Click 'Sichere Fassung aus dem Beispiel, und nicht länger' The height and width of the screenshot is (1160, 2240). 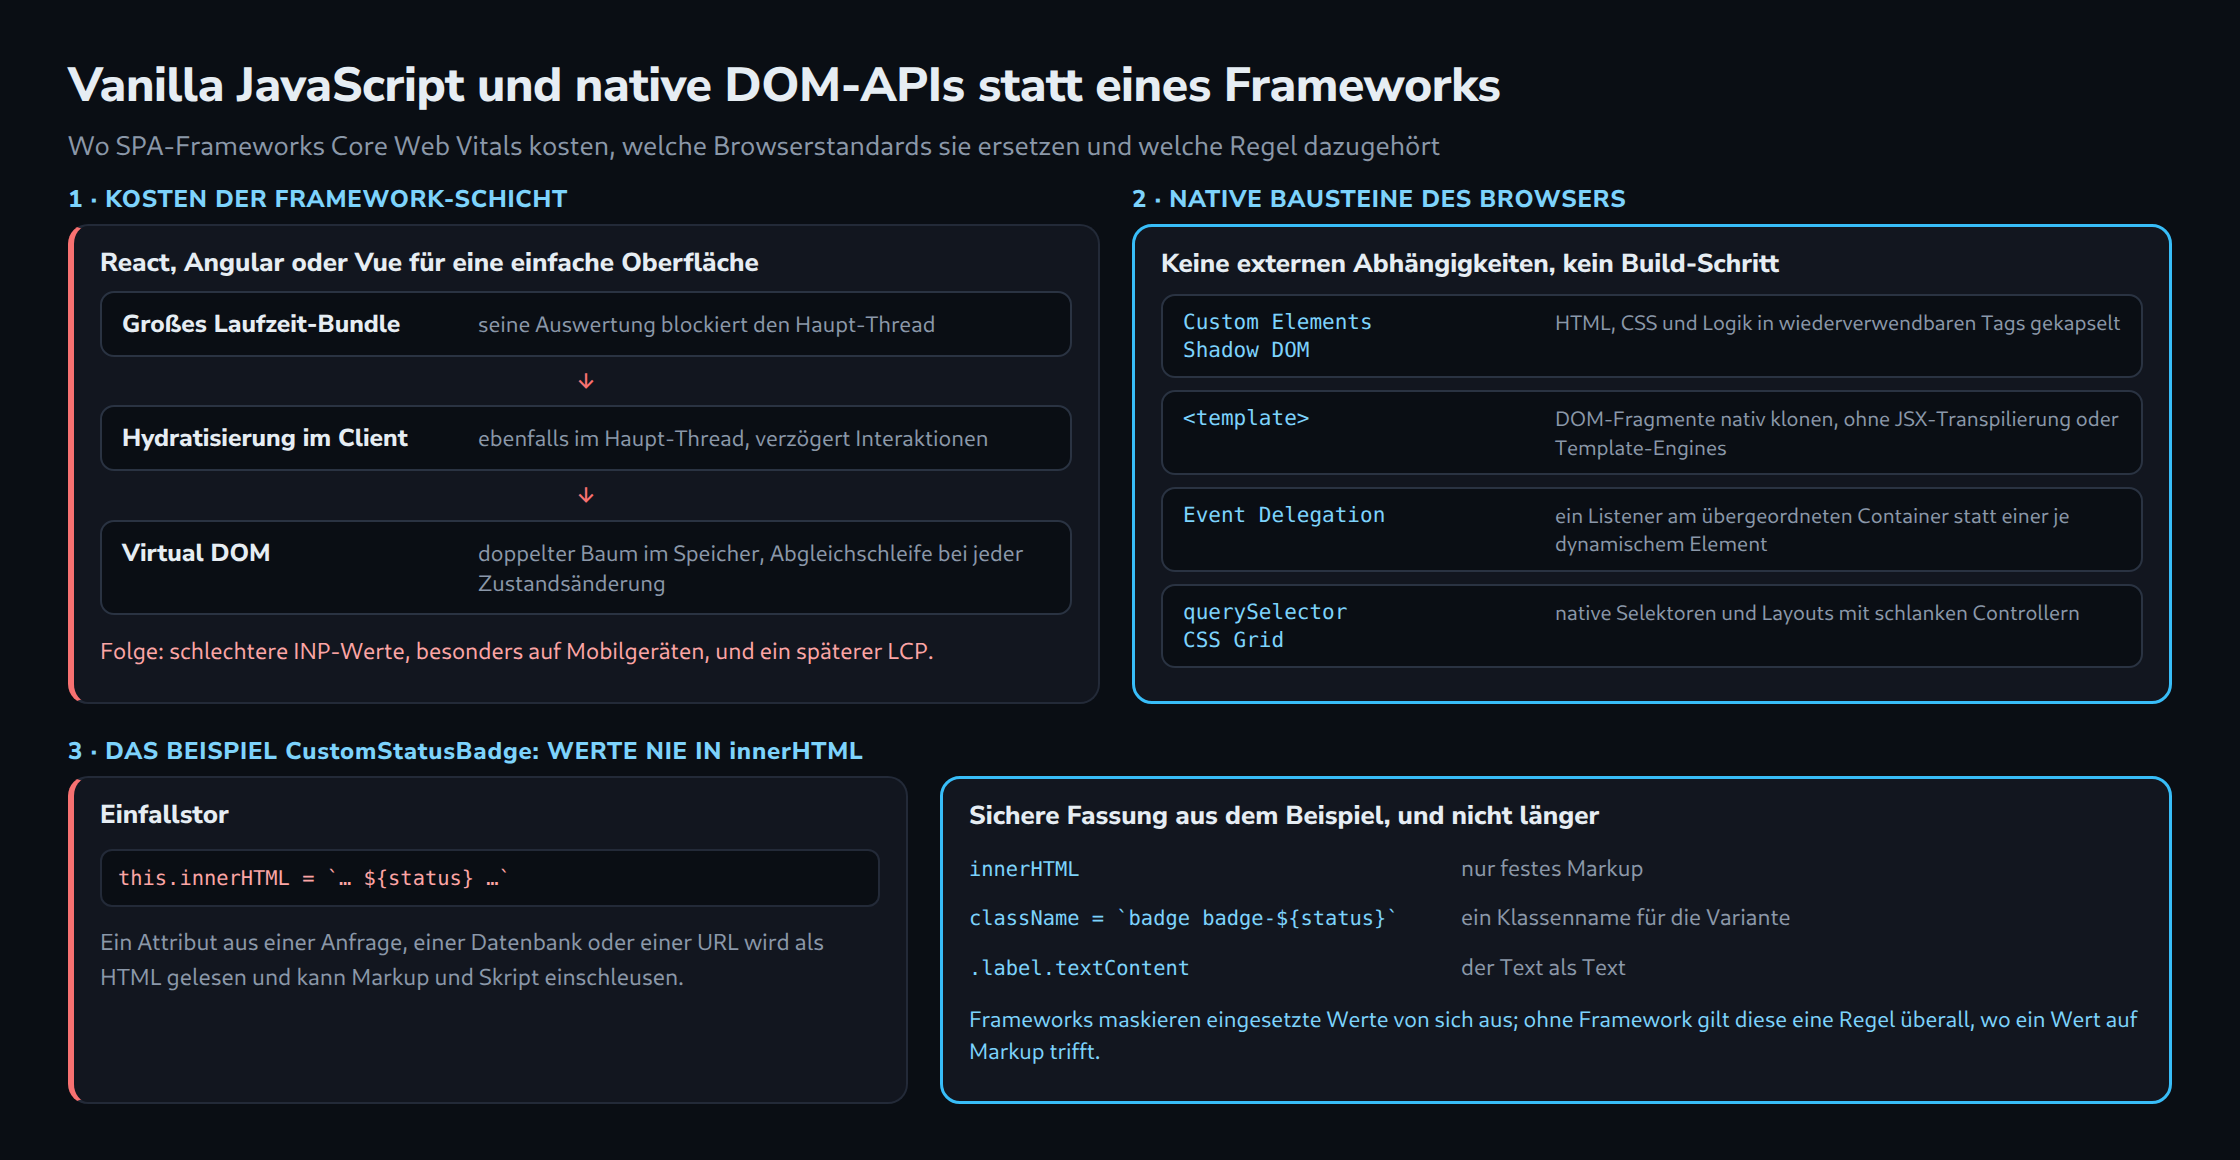coord(1284,815)
